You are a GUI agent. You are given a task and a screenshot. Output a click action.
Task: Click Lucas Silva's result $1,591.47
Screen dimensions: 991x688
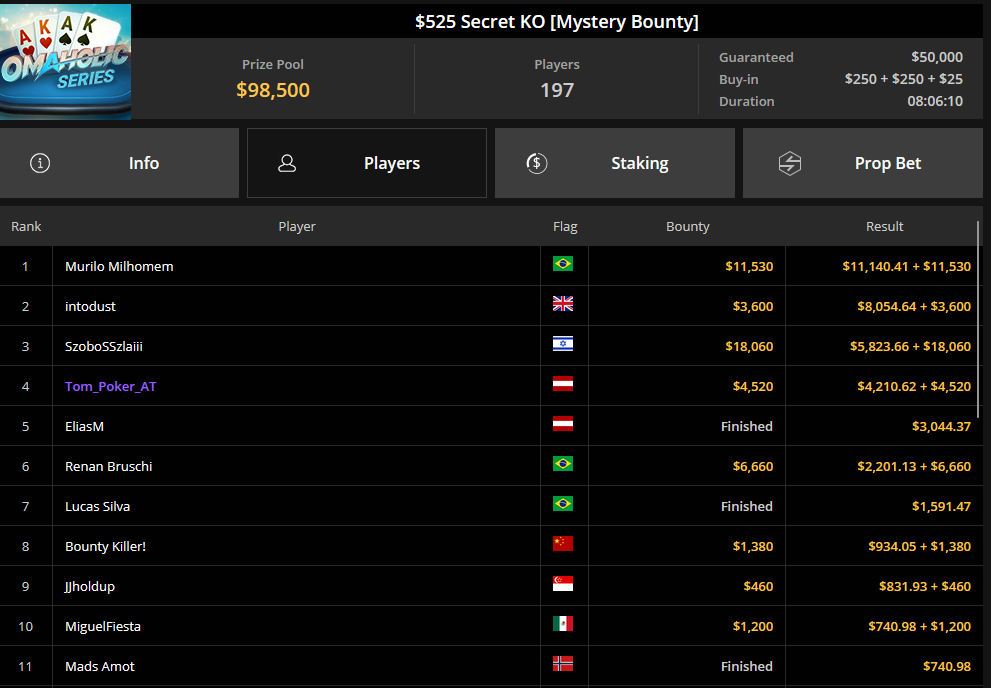point(941,507)
